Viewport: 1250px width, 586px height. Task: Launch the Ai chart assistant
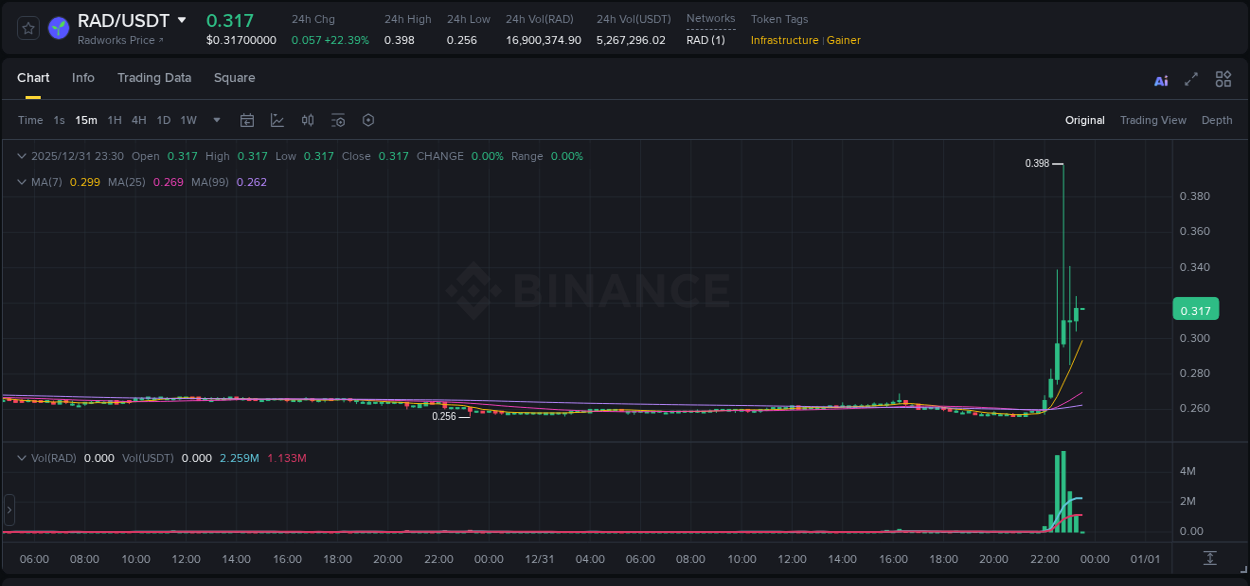(1161, 78)
